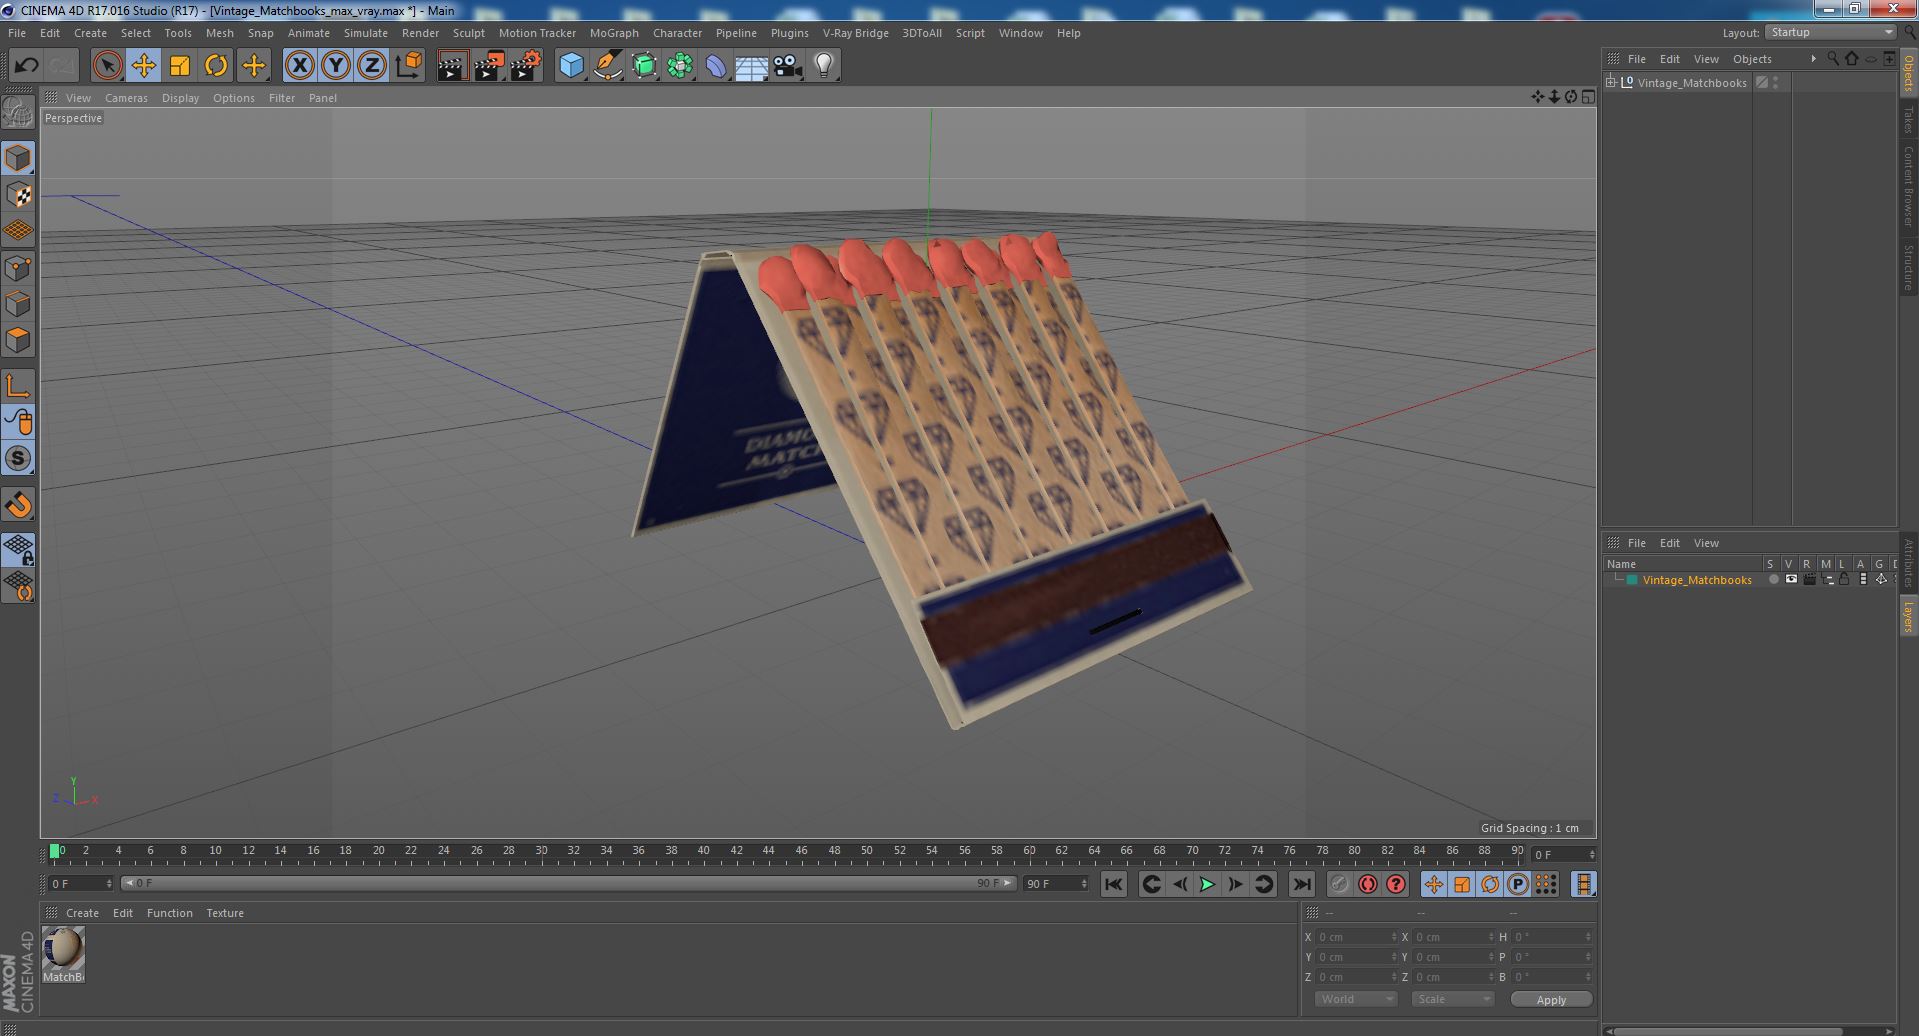Open the World coordinate dropdown
The width and height of the screenshot is (1919, 1036).
tap(1355, 999)
